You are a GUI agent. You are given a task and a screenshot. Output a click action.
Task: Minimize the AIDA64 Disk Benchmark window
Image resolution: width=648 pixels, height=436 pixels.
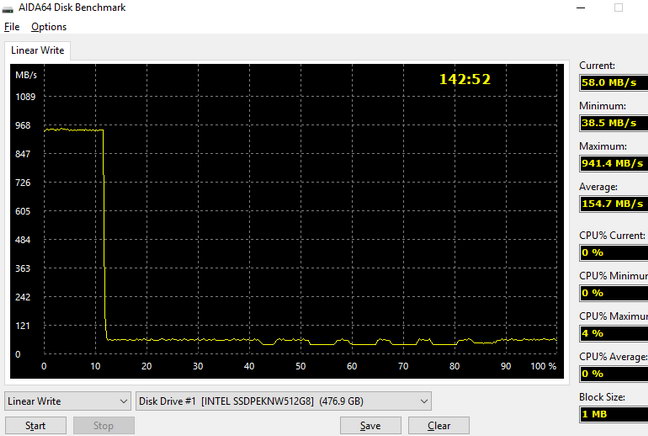(x=581, y=8)
